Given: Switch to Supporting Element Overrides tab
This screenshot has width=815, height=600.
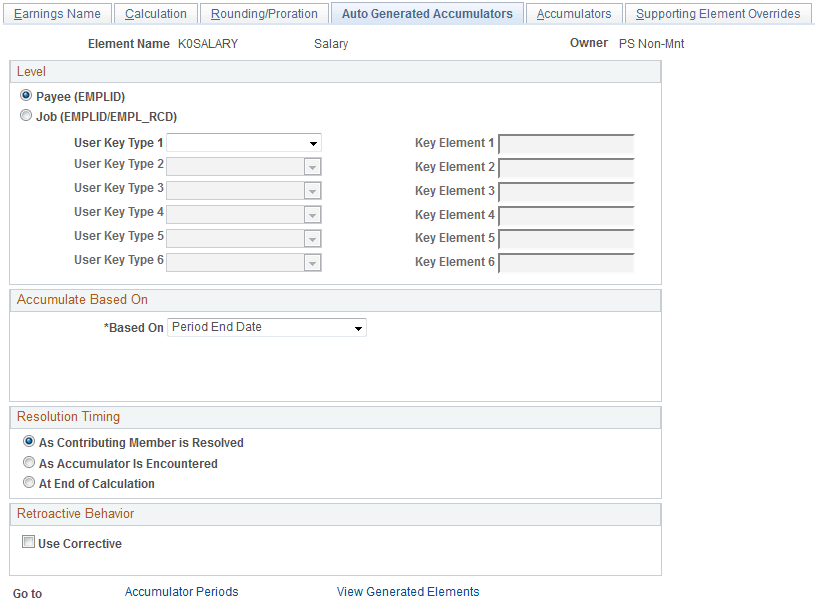Looking at the screenshot, I should click(x=713, y=13).
